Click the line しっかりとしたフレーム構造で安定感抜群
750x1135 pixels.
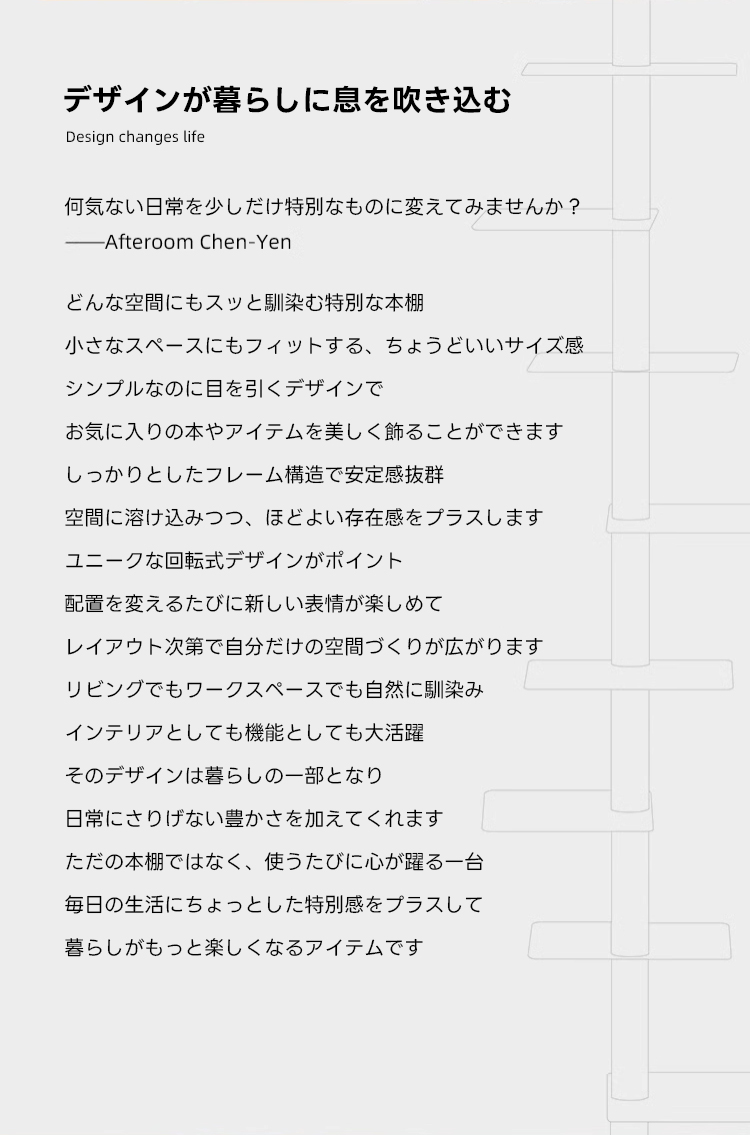(255, 475)
